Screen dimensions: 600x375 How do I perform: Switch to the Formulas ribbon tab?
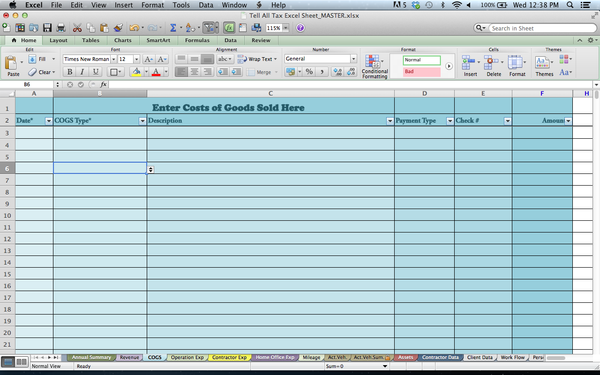(x=197, y=40)
